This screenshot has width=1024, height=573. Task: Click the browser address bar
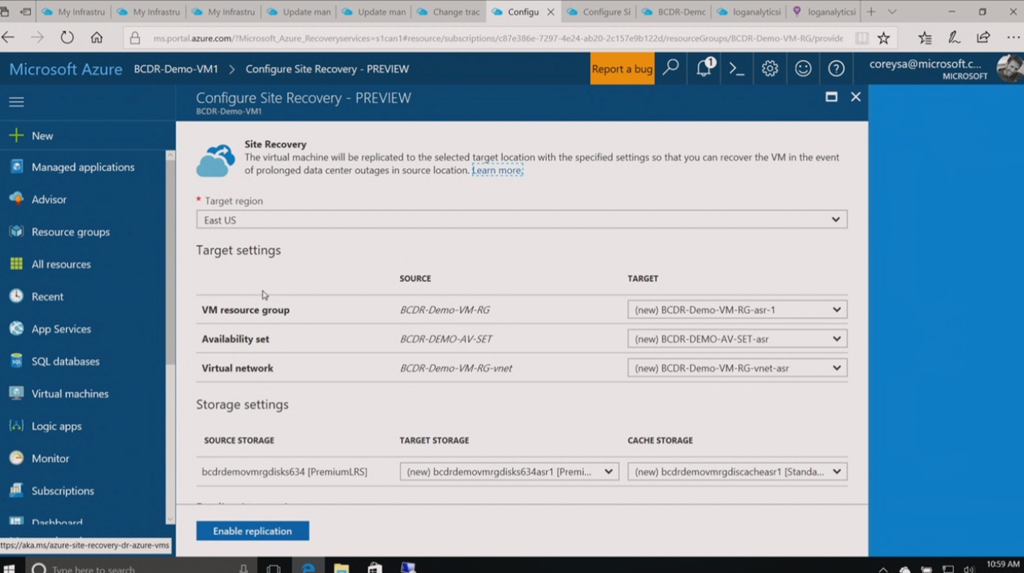(496, 38)
